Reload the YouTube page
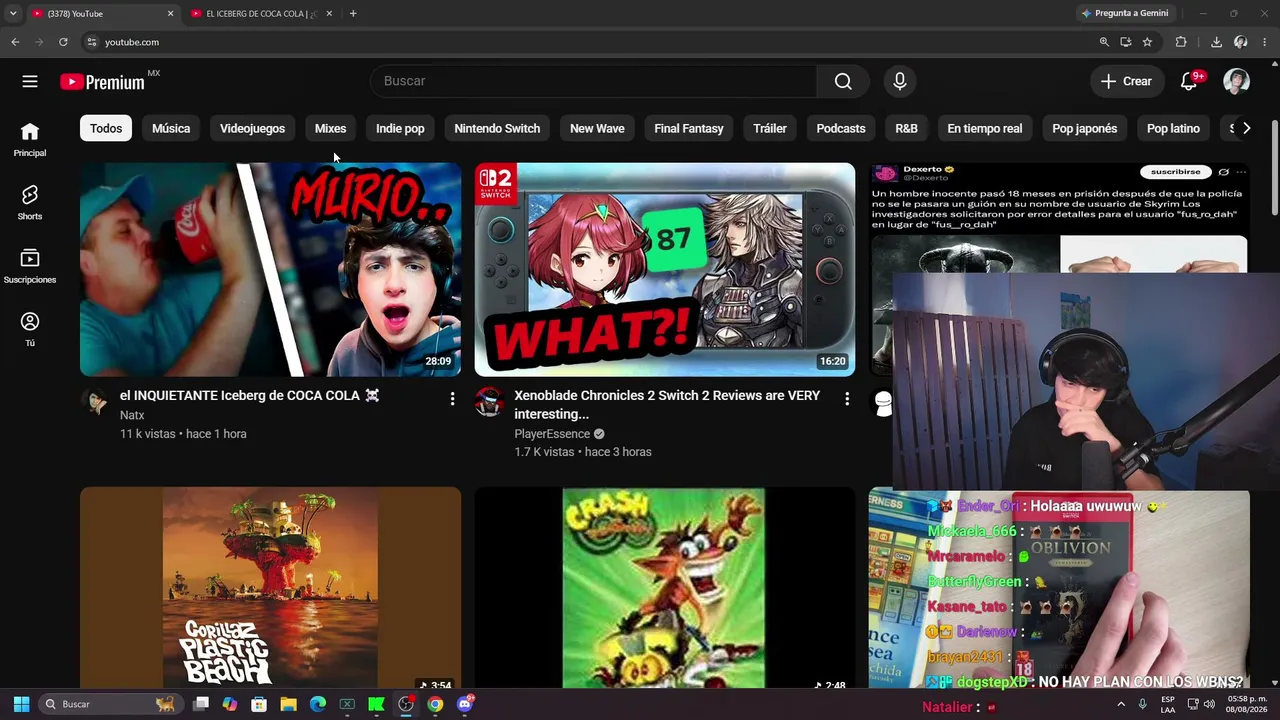 pyautogui.click(x=63, y=42)
